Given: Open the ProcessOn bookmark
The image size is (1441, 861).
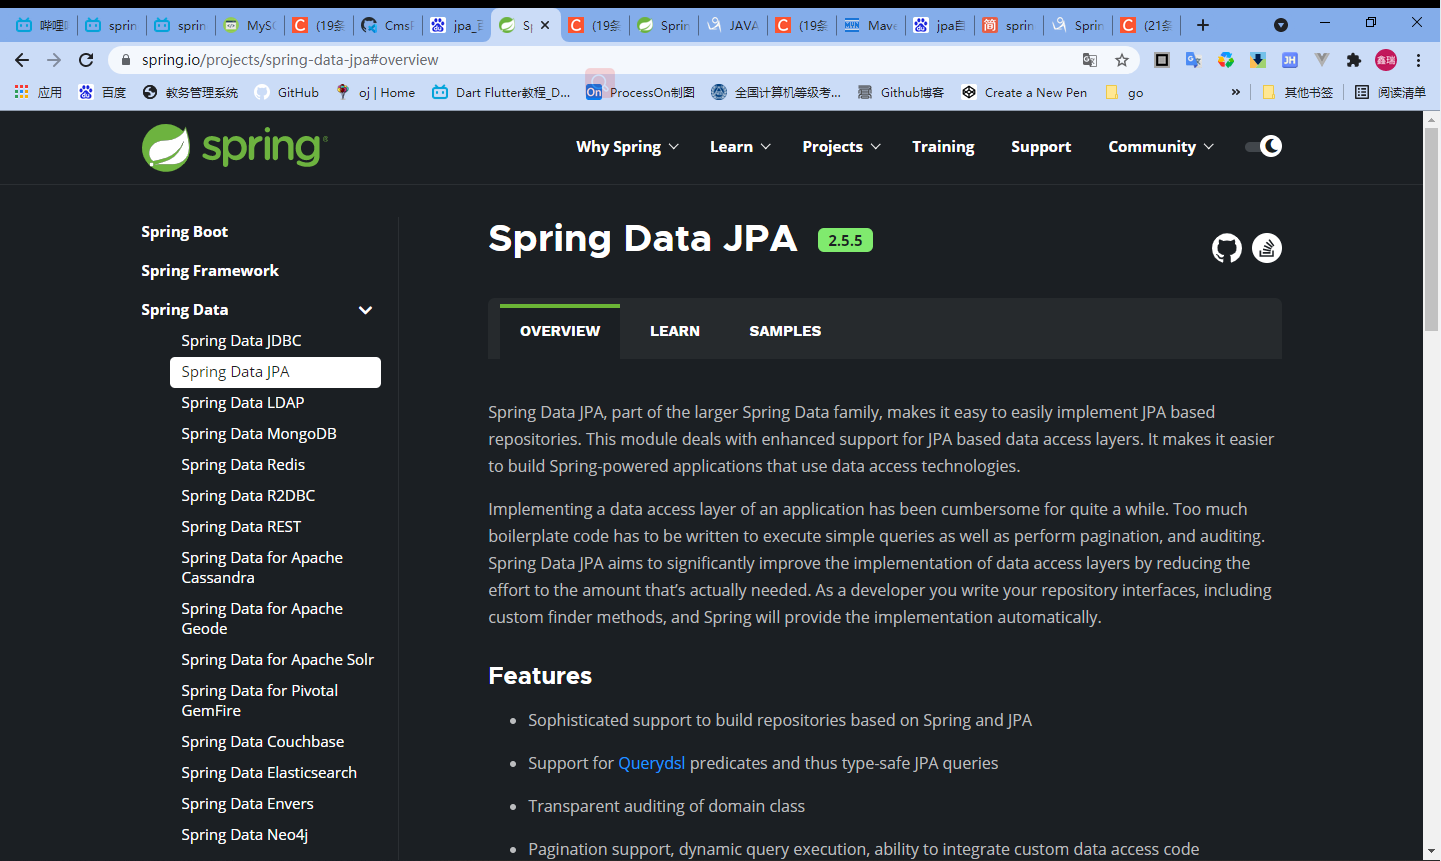Looking at the screenshot, I should point(640,92).
